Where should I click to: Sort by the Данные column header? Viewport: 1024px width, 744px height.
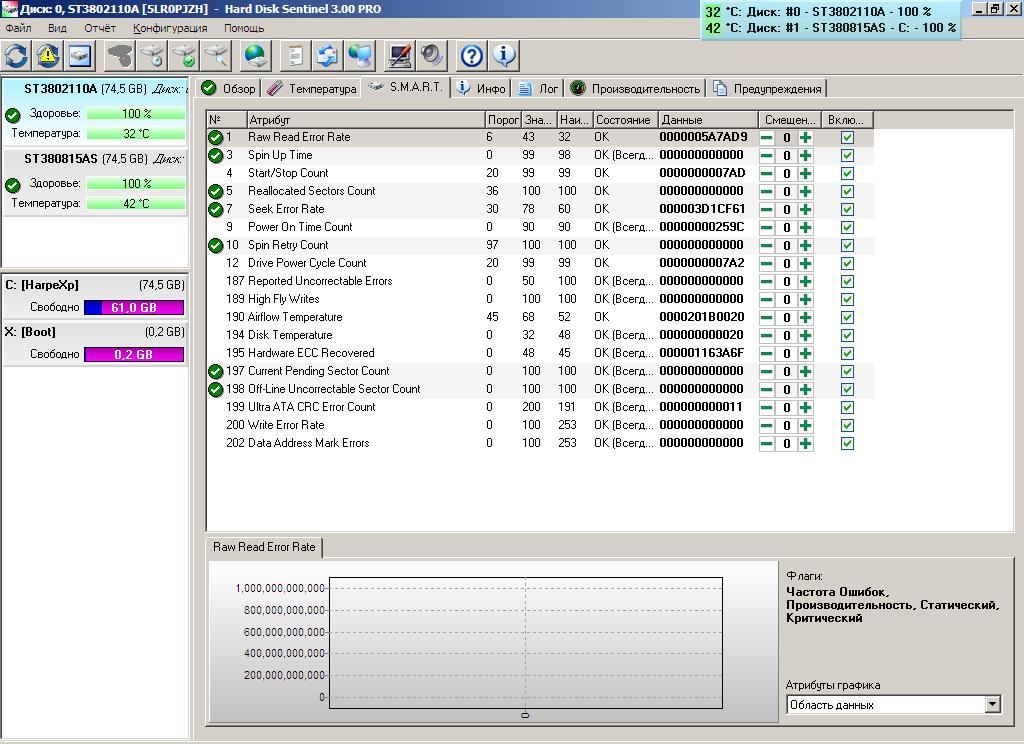[x=709, y=120]
